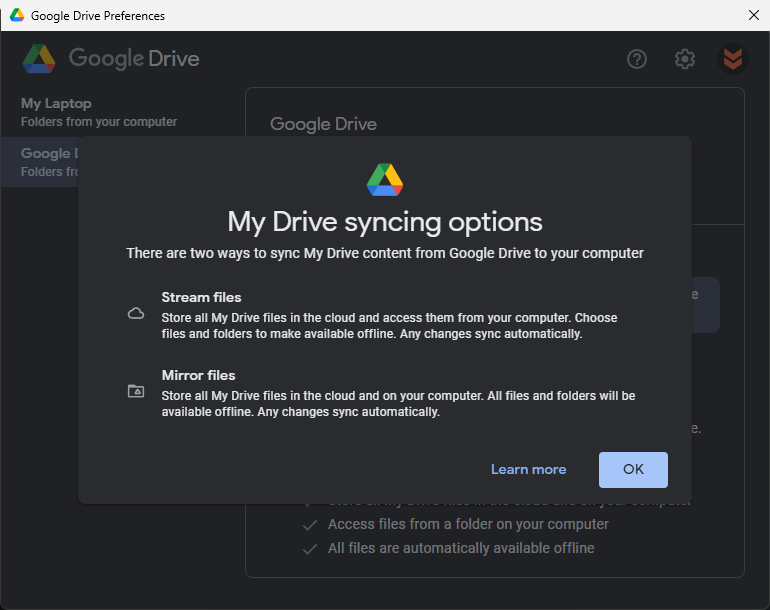Viewport: 770px width, 610px height.
Task: Click the Drive logo atop the dialog
Action: point(385,179)
